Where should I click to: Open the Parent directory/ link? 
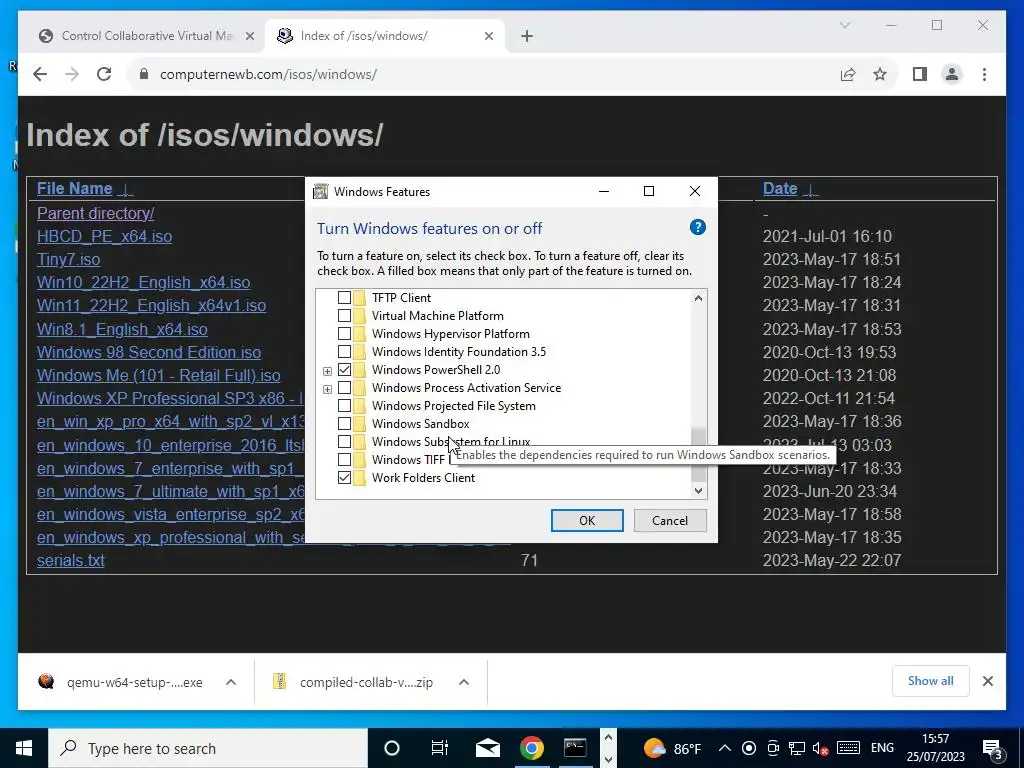tap(95, 213)
